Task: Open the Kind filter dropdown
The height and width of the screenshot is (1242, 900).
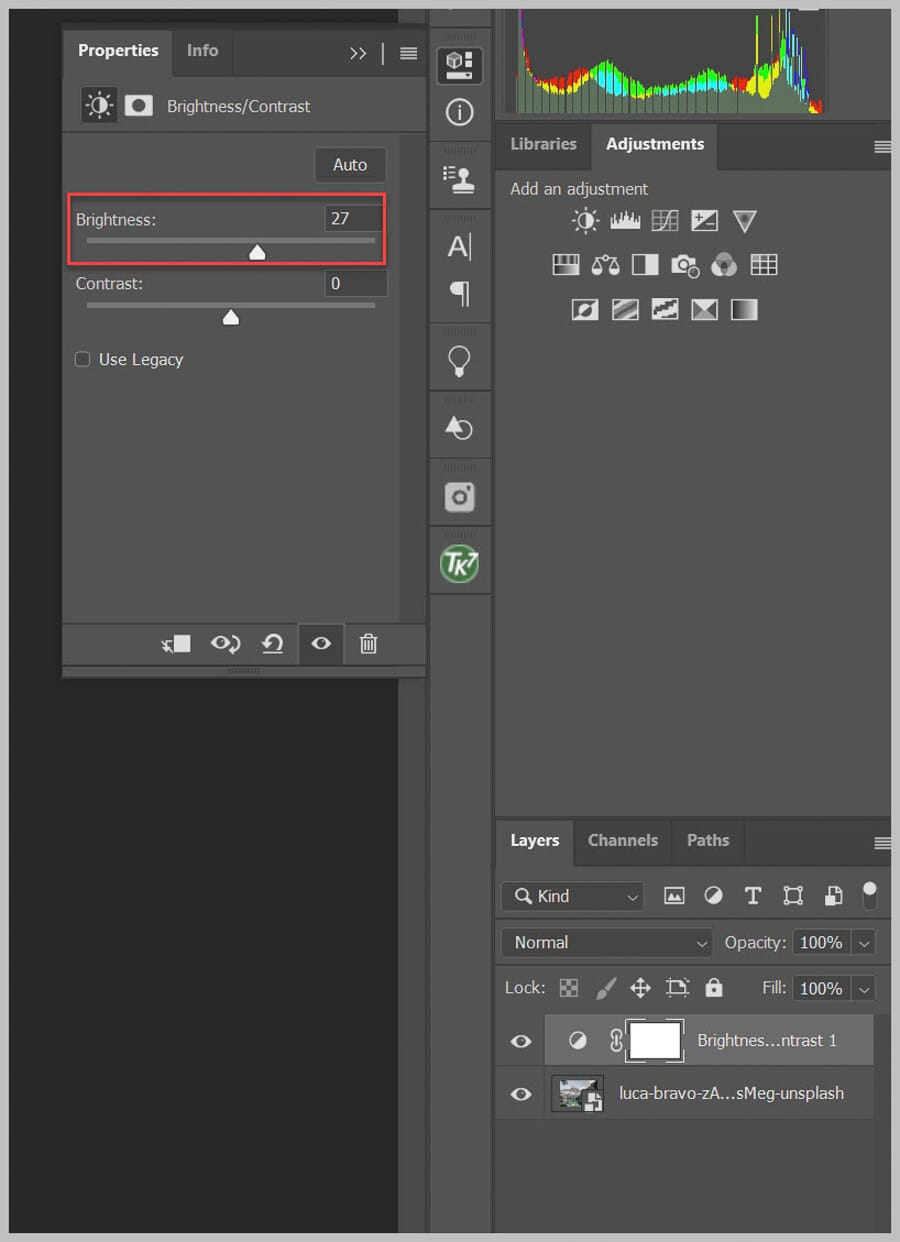Action: [x=571, y=896]
